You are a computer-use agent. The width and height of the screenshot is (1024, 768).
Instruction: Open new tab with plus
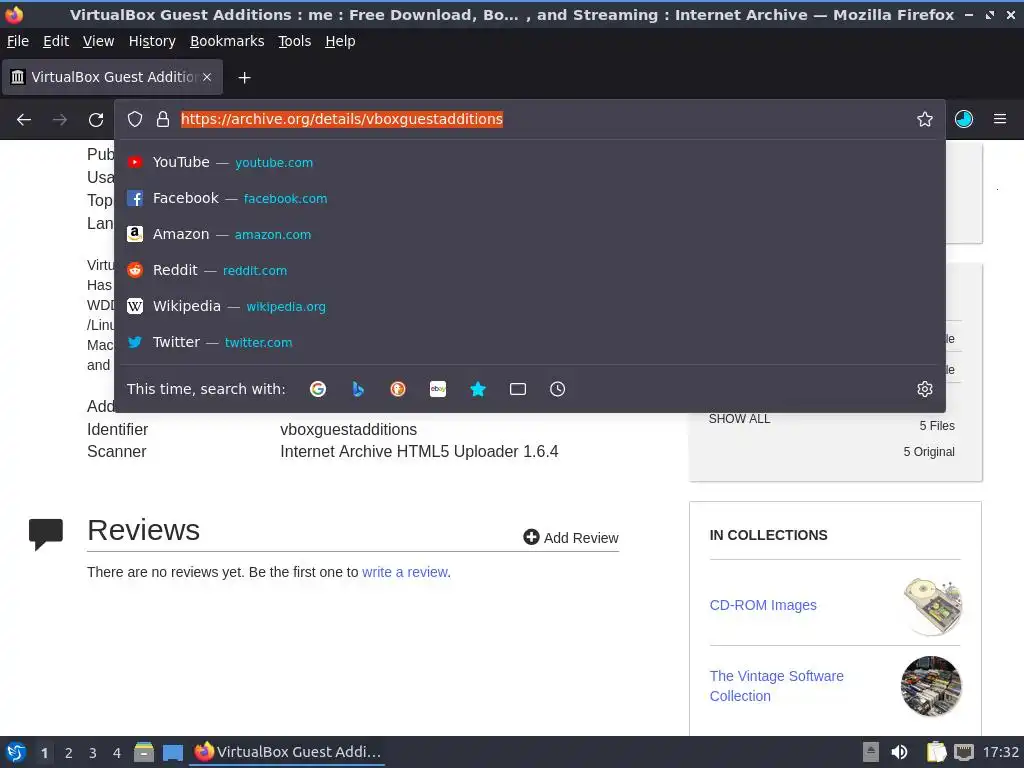(x=244, y=78)
